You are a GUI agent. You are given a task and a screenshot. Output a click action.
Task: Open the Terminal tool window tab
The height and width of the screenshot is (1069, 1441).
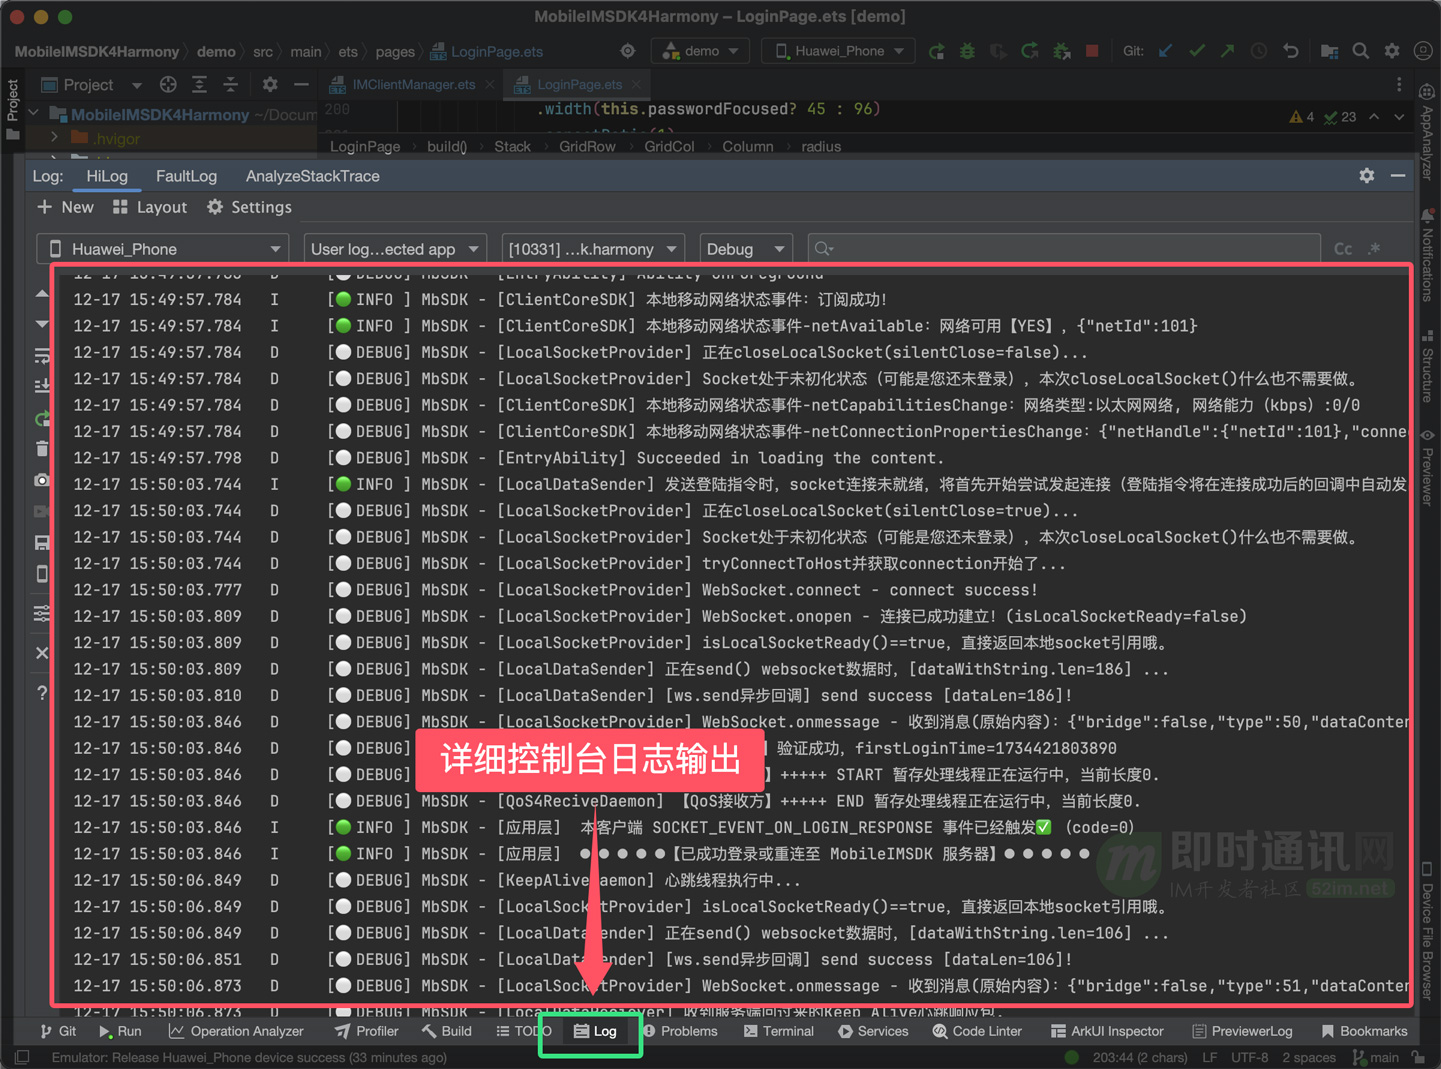(779, 1031)
